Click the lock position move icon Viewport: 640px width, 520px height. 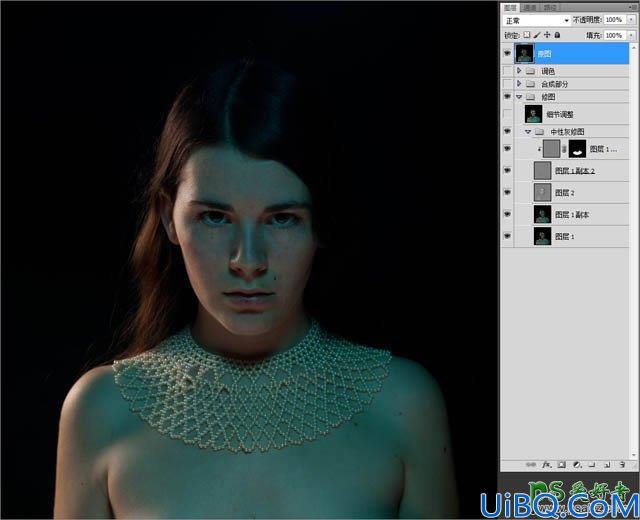tap(547, 35)
